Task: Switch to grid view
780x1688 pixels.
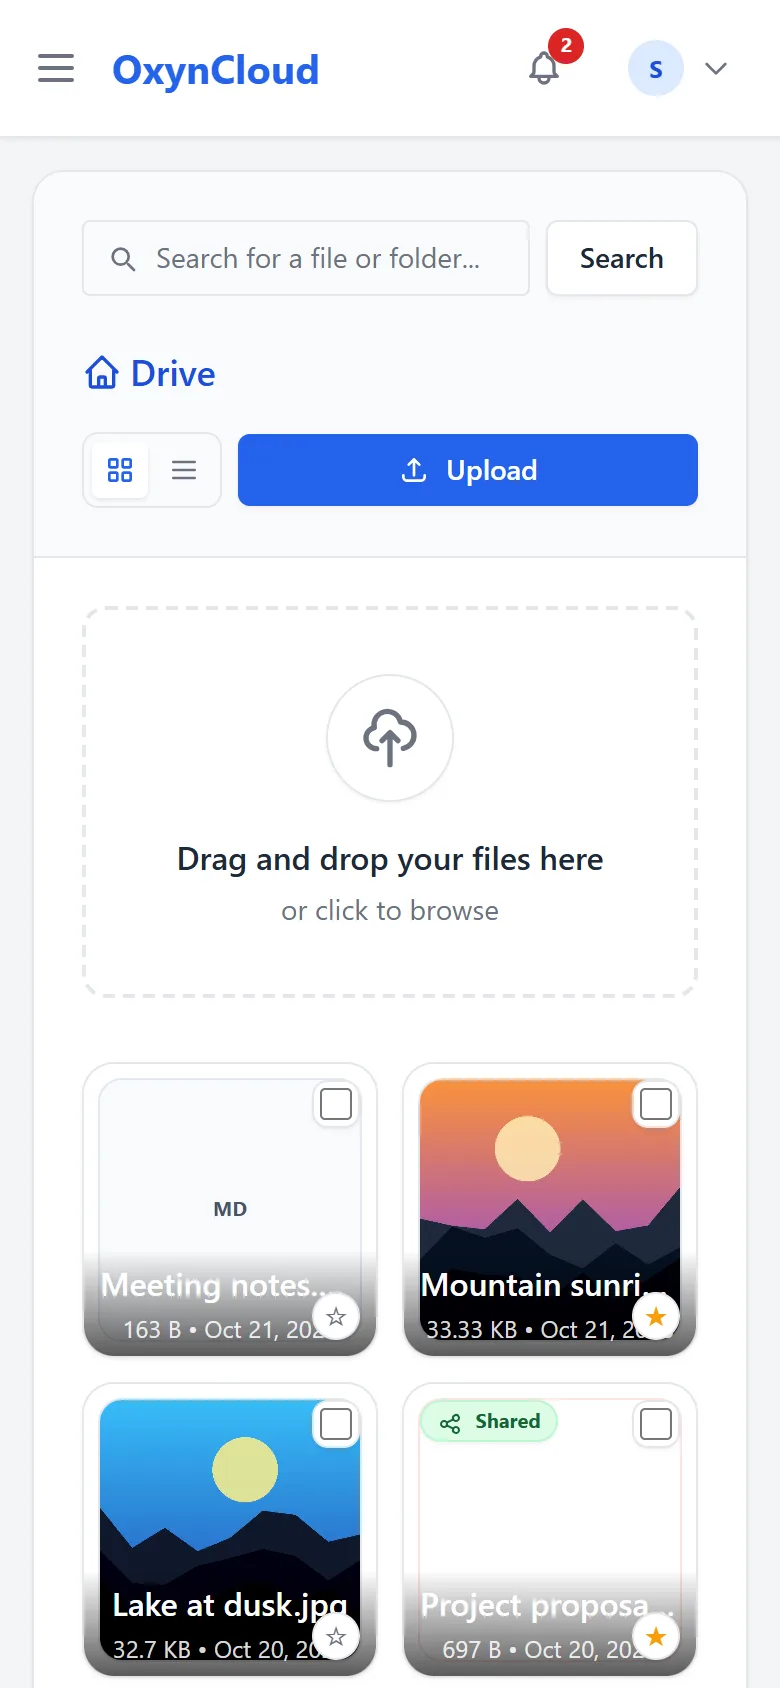Action: pyautogui.click(x=120, y=470)
